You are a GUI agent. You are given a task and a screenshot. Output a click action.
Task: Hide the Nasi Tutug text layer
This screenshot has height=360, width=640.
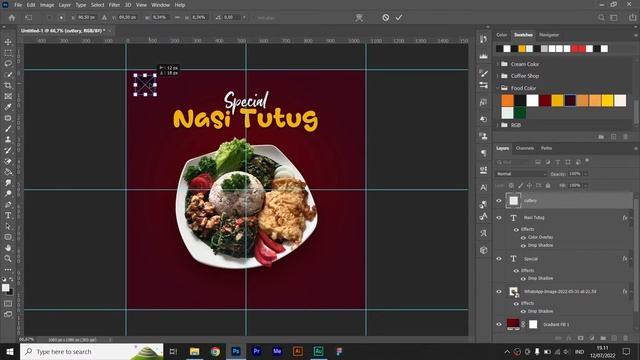coord(499,218)
